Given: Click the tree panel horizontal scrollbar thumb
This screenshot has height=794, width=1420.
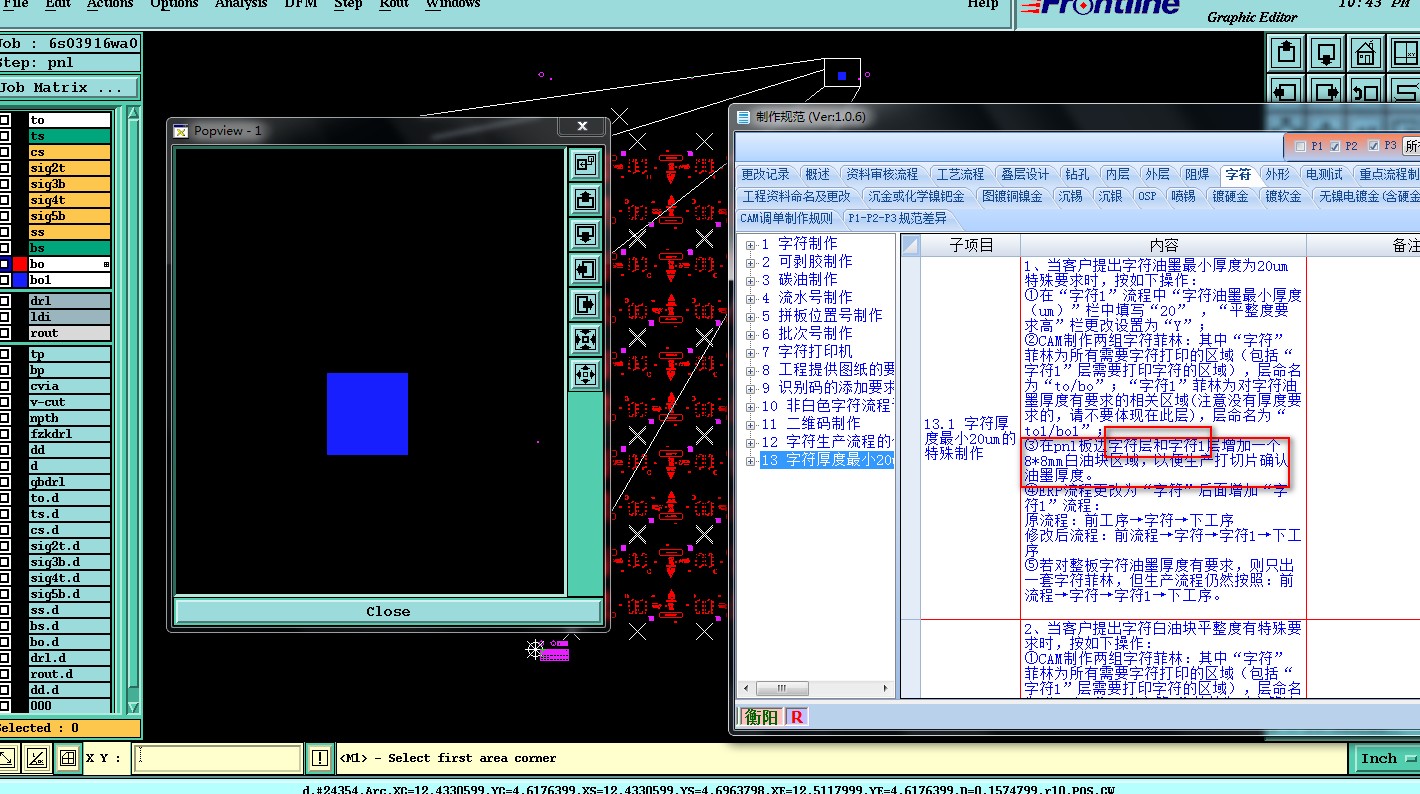Looking at the screenshot, I should click(782, 689).
